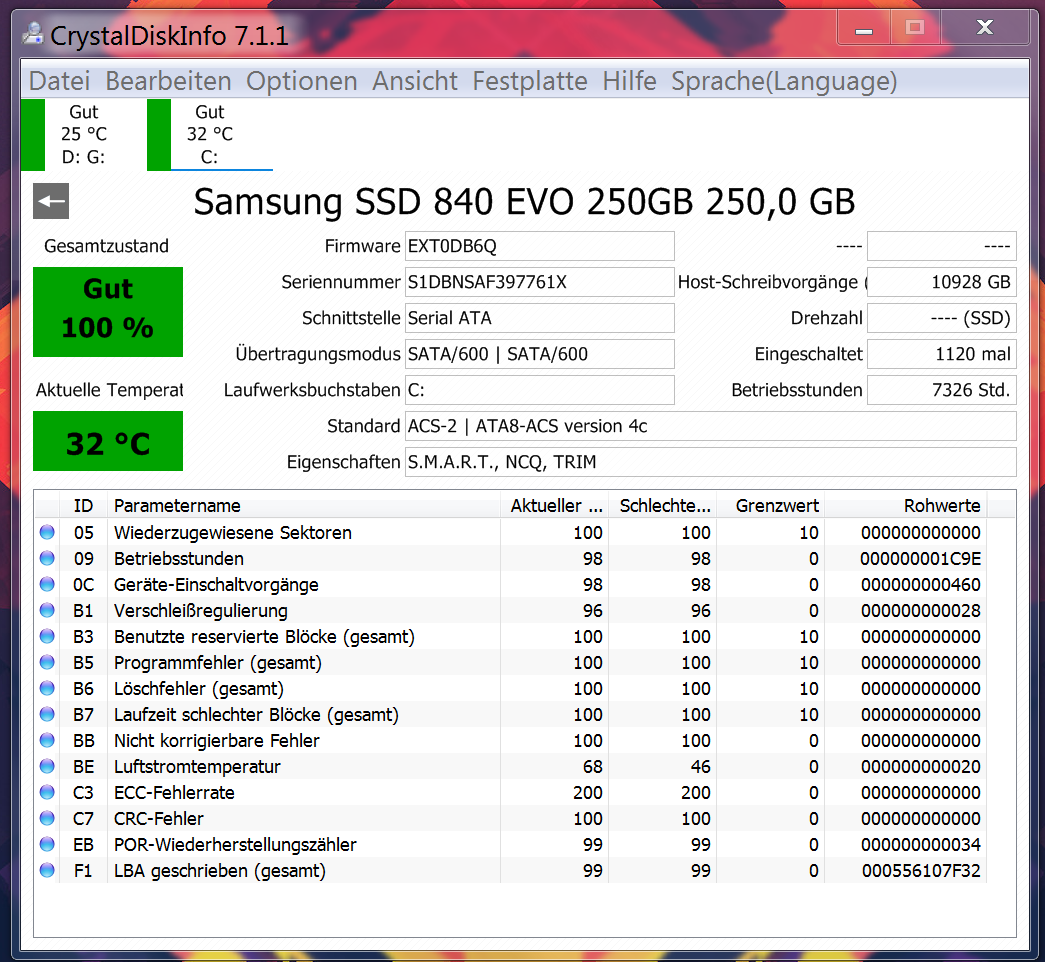Image resolution: width=1045 pixels, height=962 pixels.
Task: Click the green Gut 100 % health button
Action: [108, 311]
